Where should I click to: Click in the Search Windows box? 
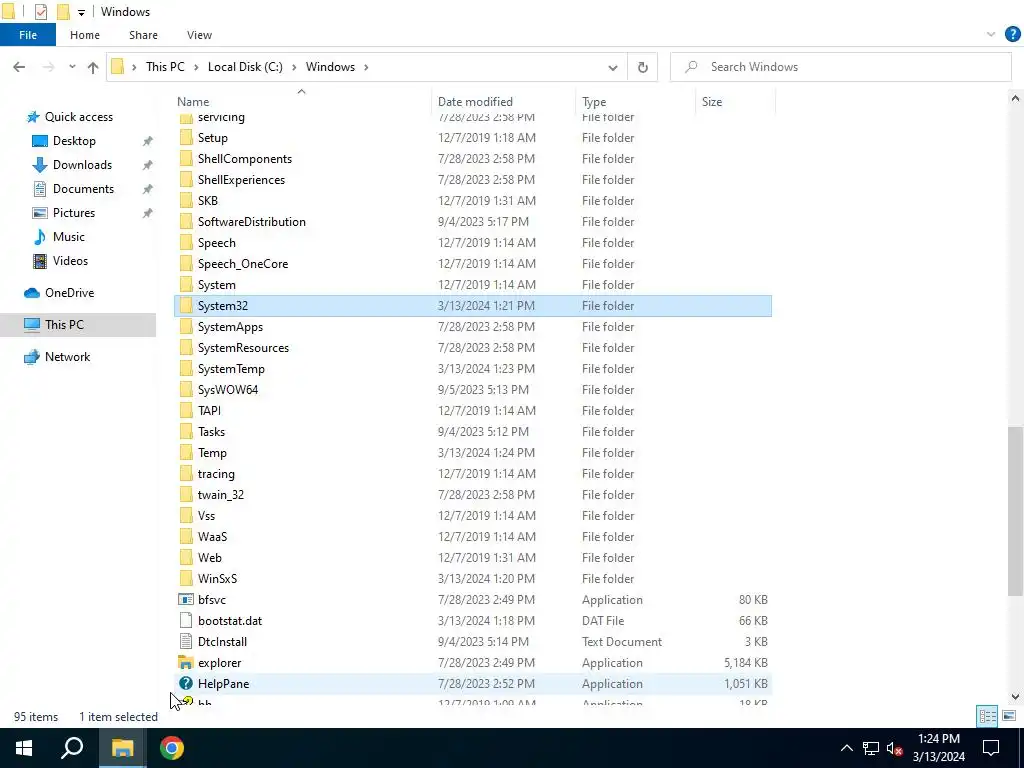840,67
